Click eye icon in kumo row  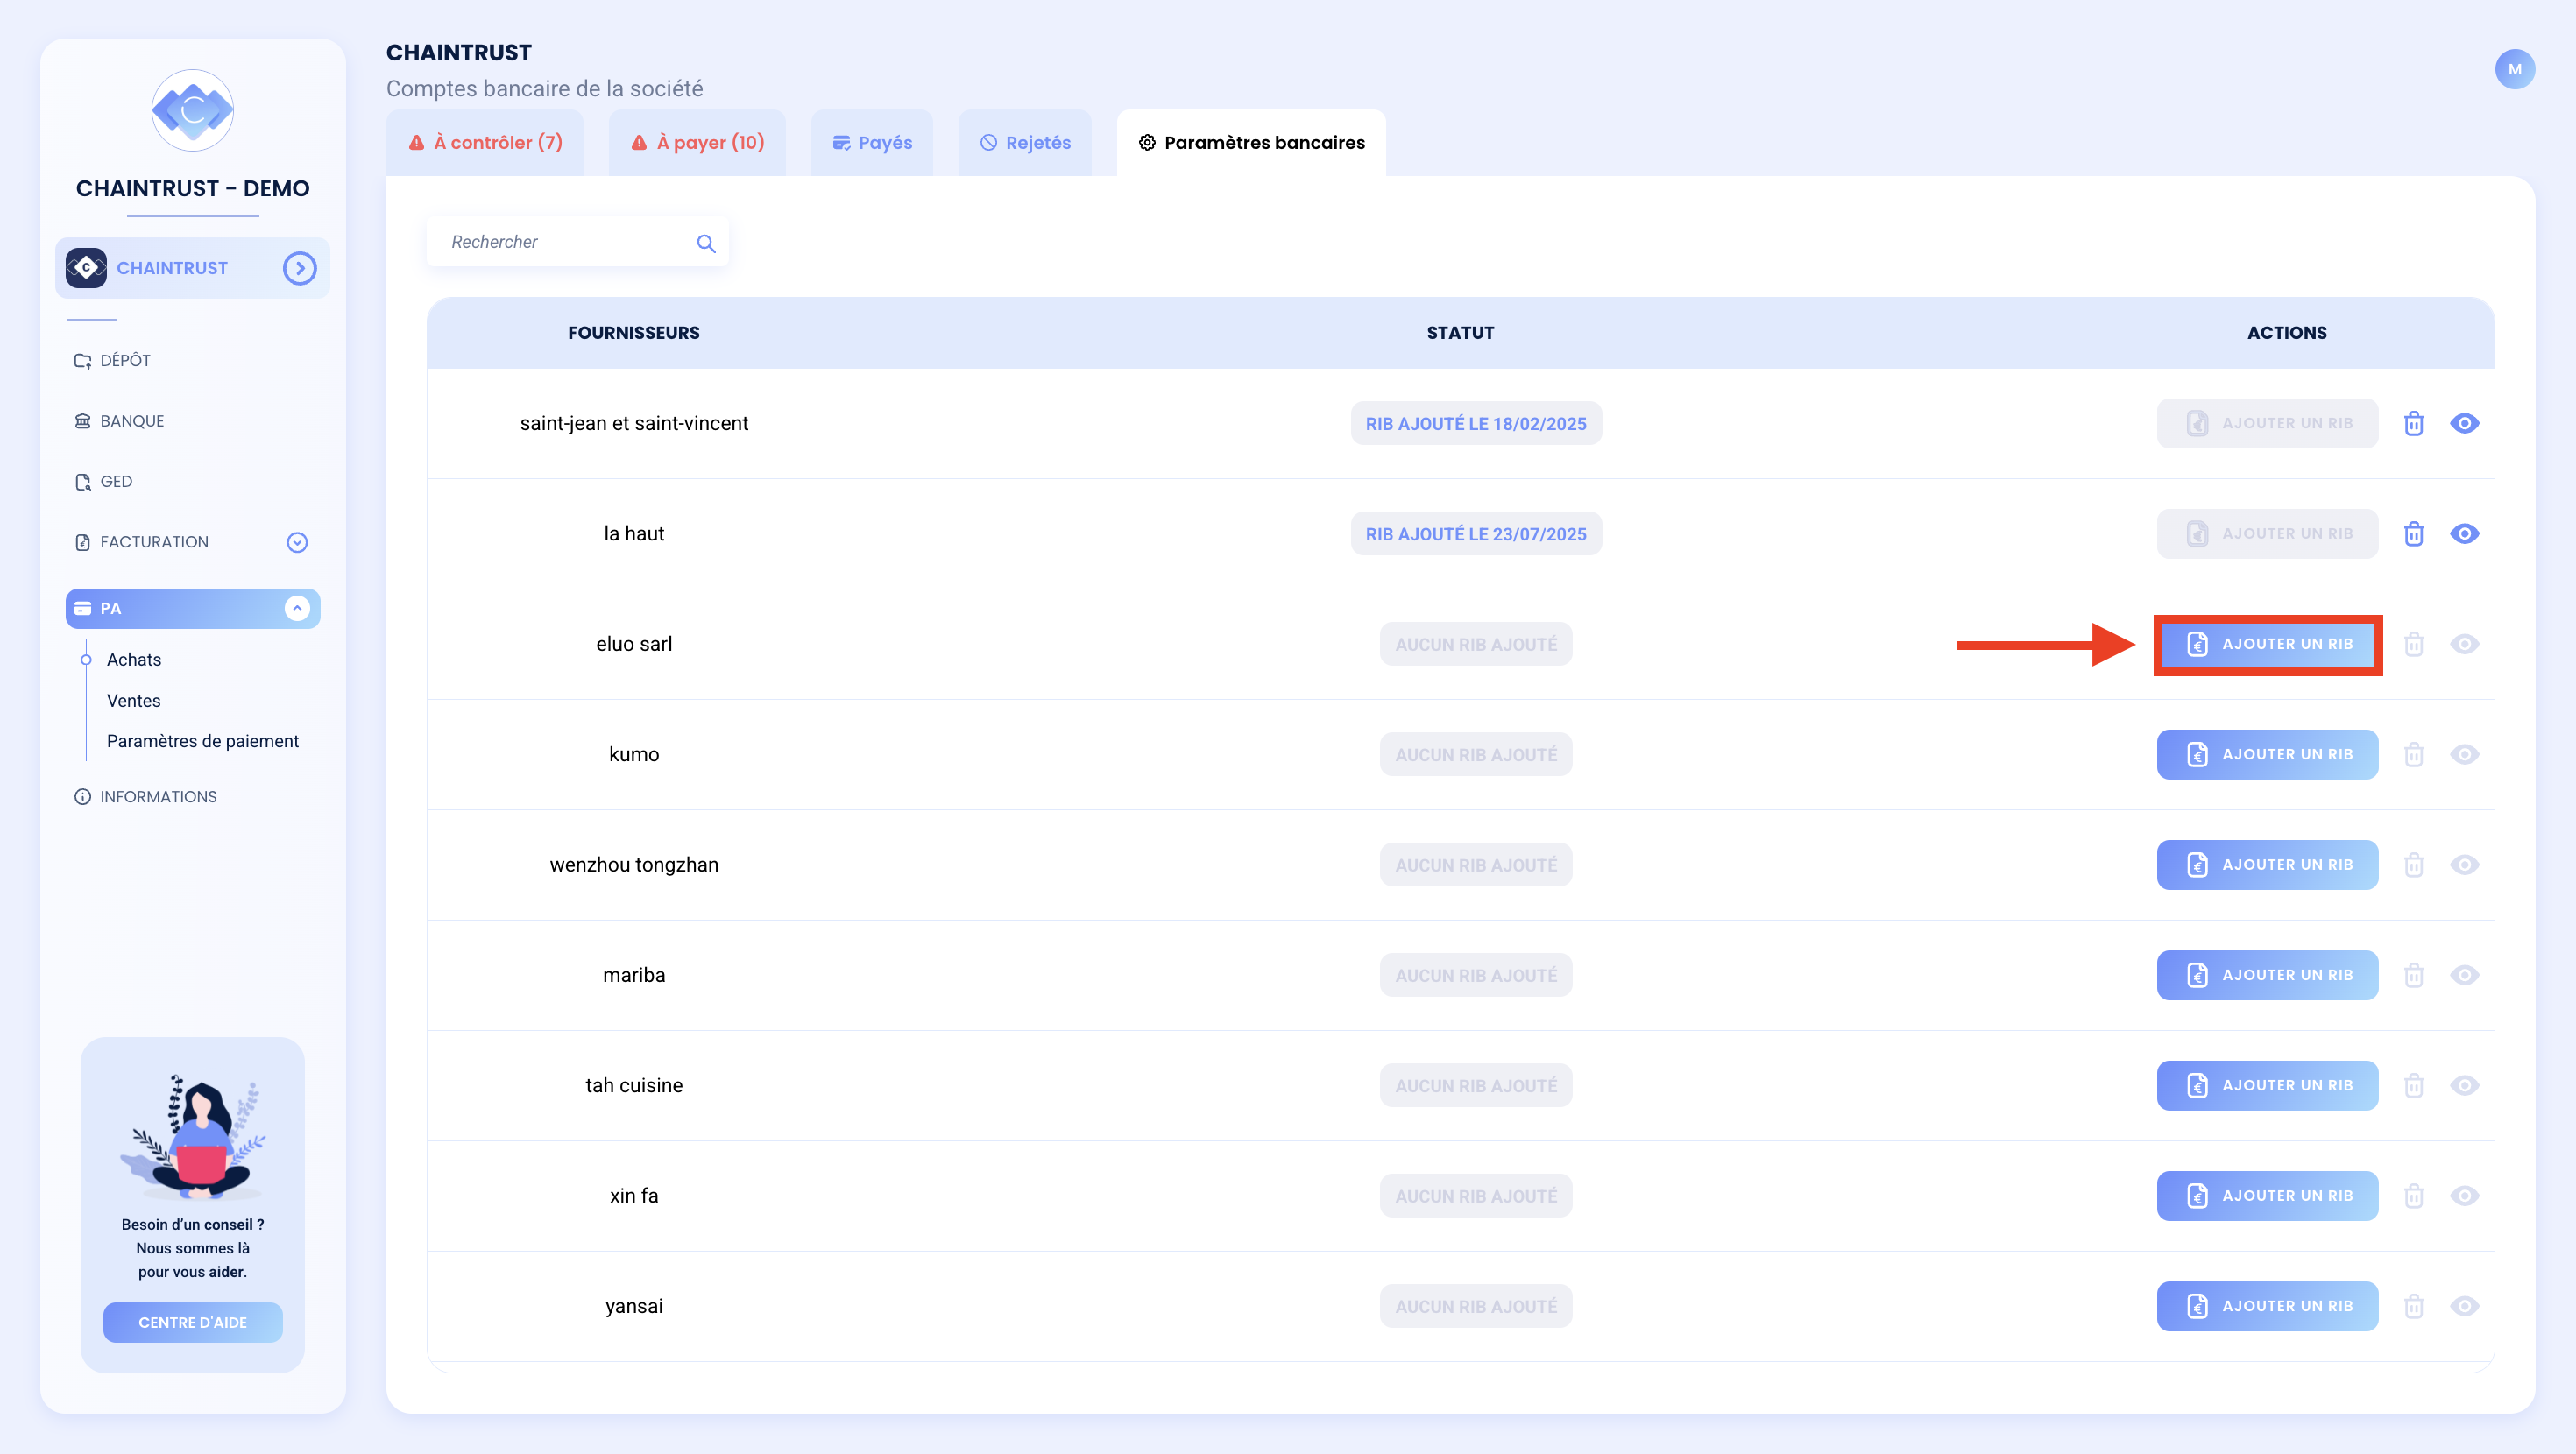2464,754
